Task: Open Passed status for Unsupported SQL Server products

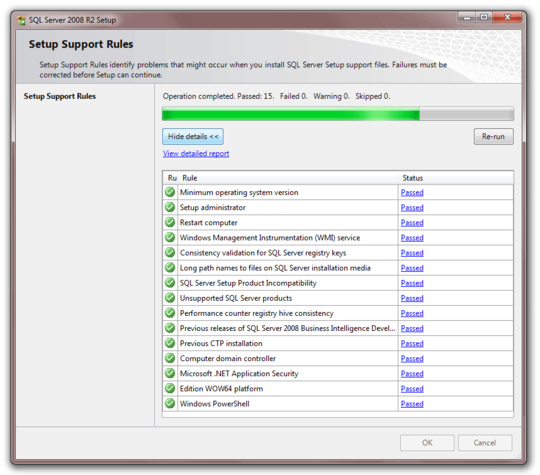Action: click(x=412, y=298)
